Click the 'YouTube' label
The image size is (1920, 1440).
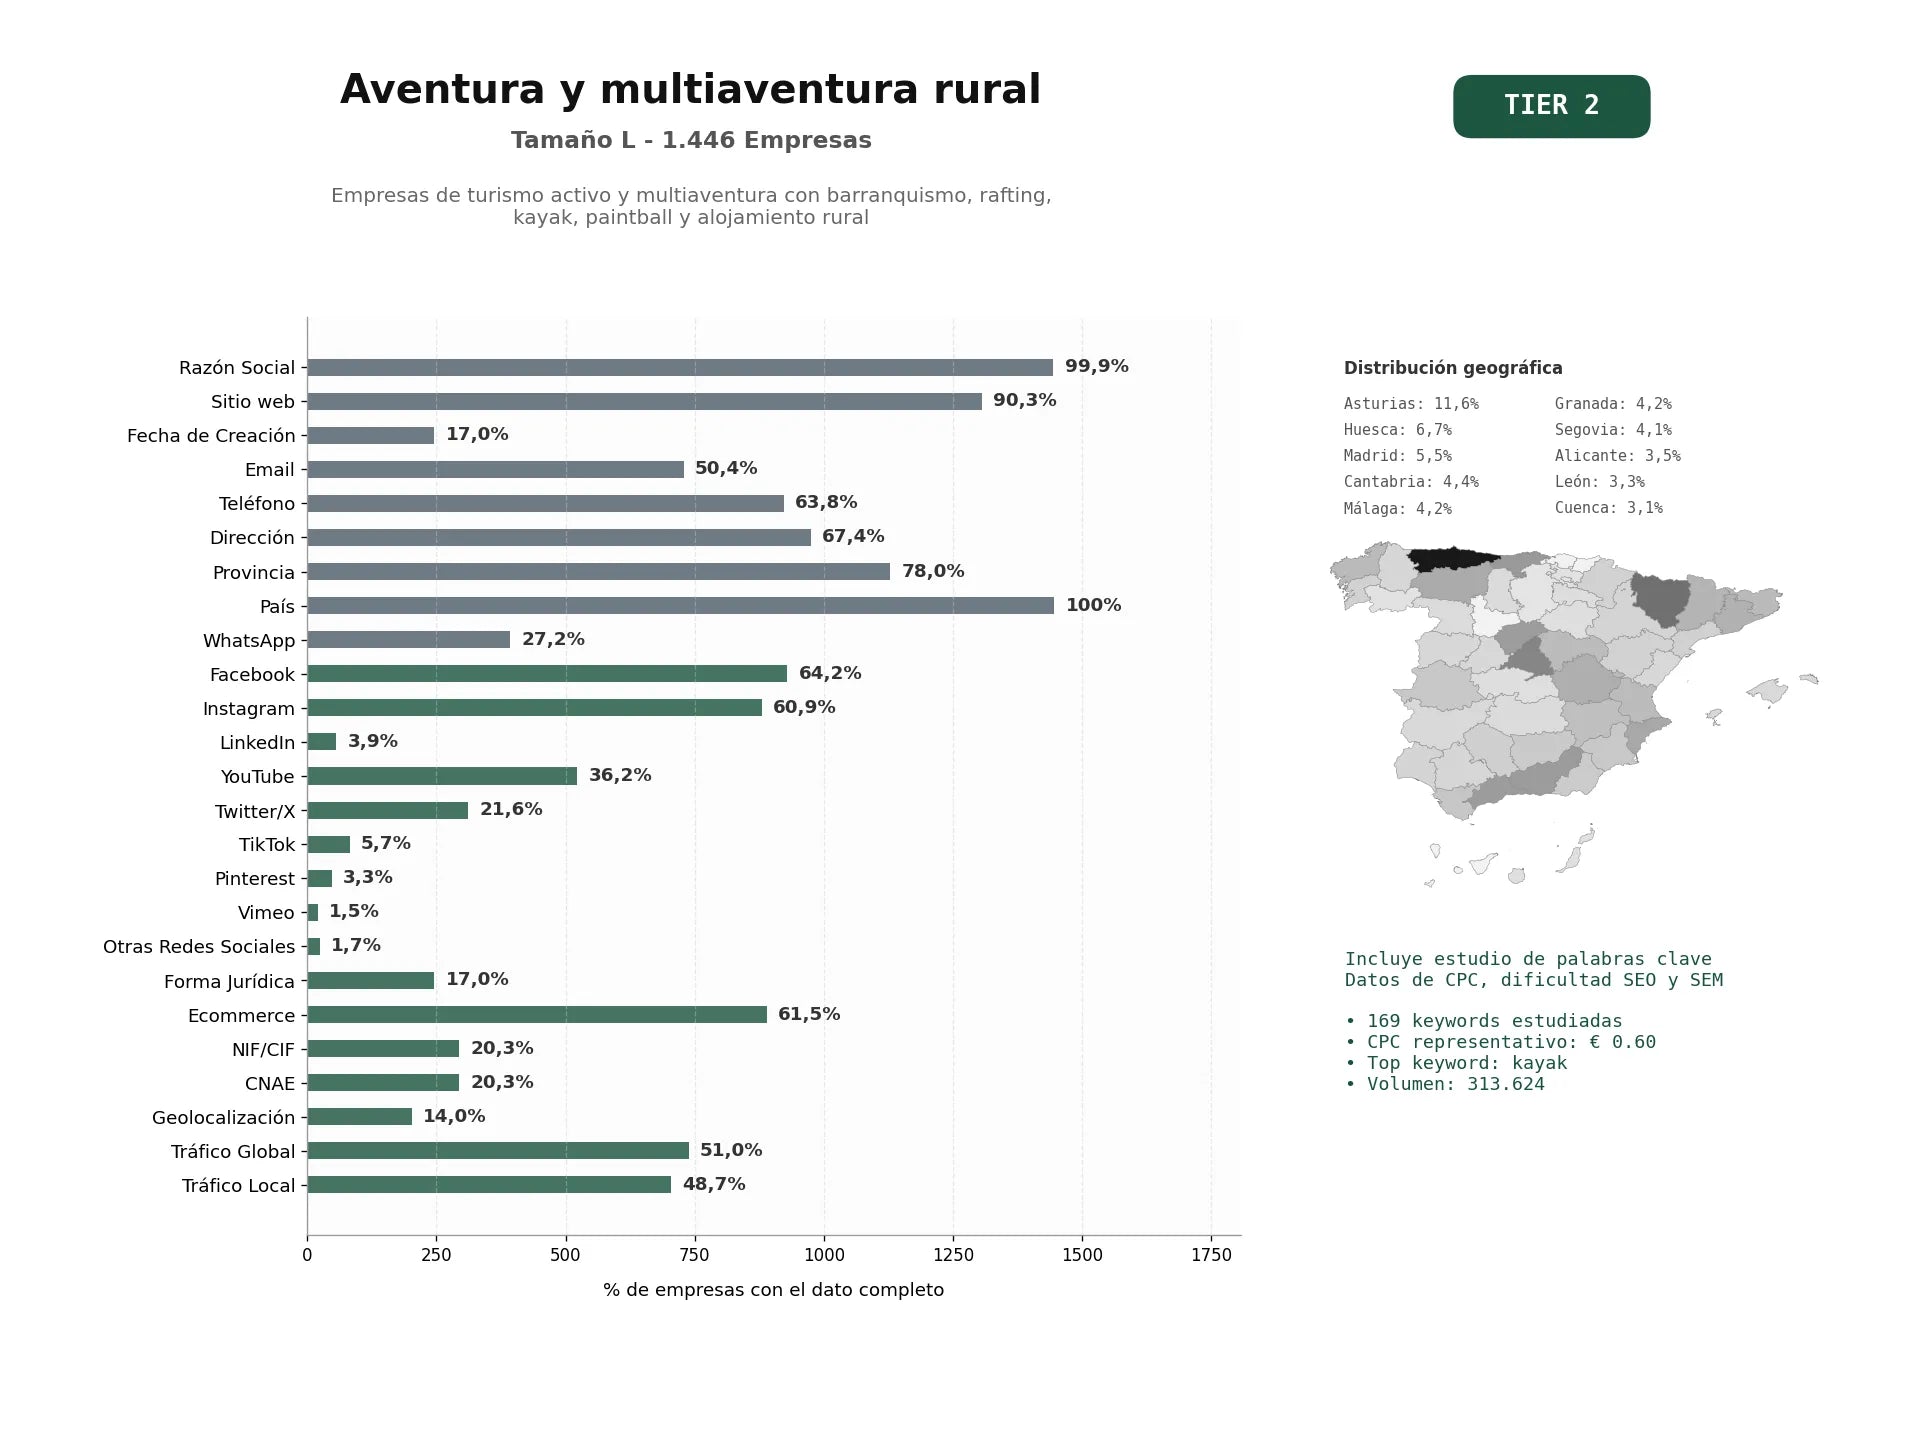(x=257, y=777)
